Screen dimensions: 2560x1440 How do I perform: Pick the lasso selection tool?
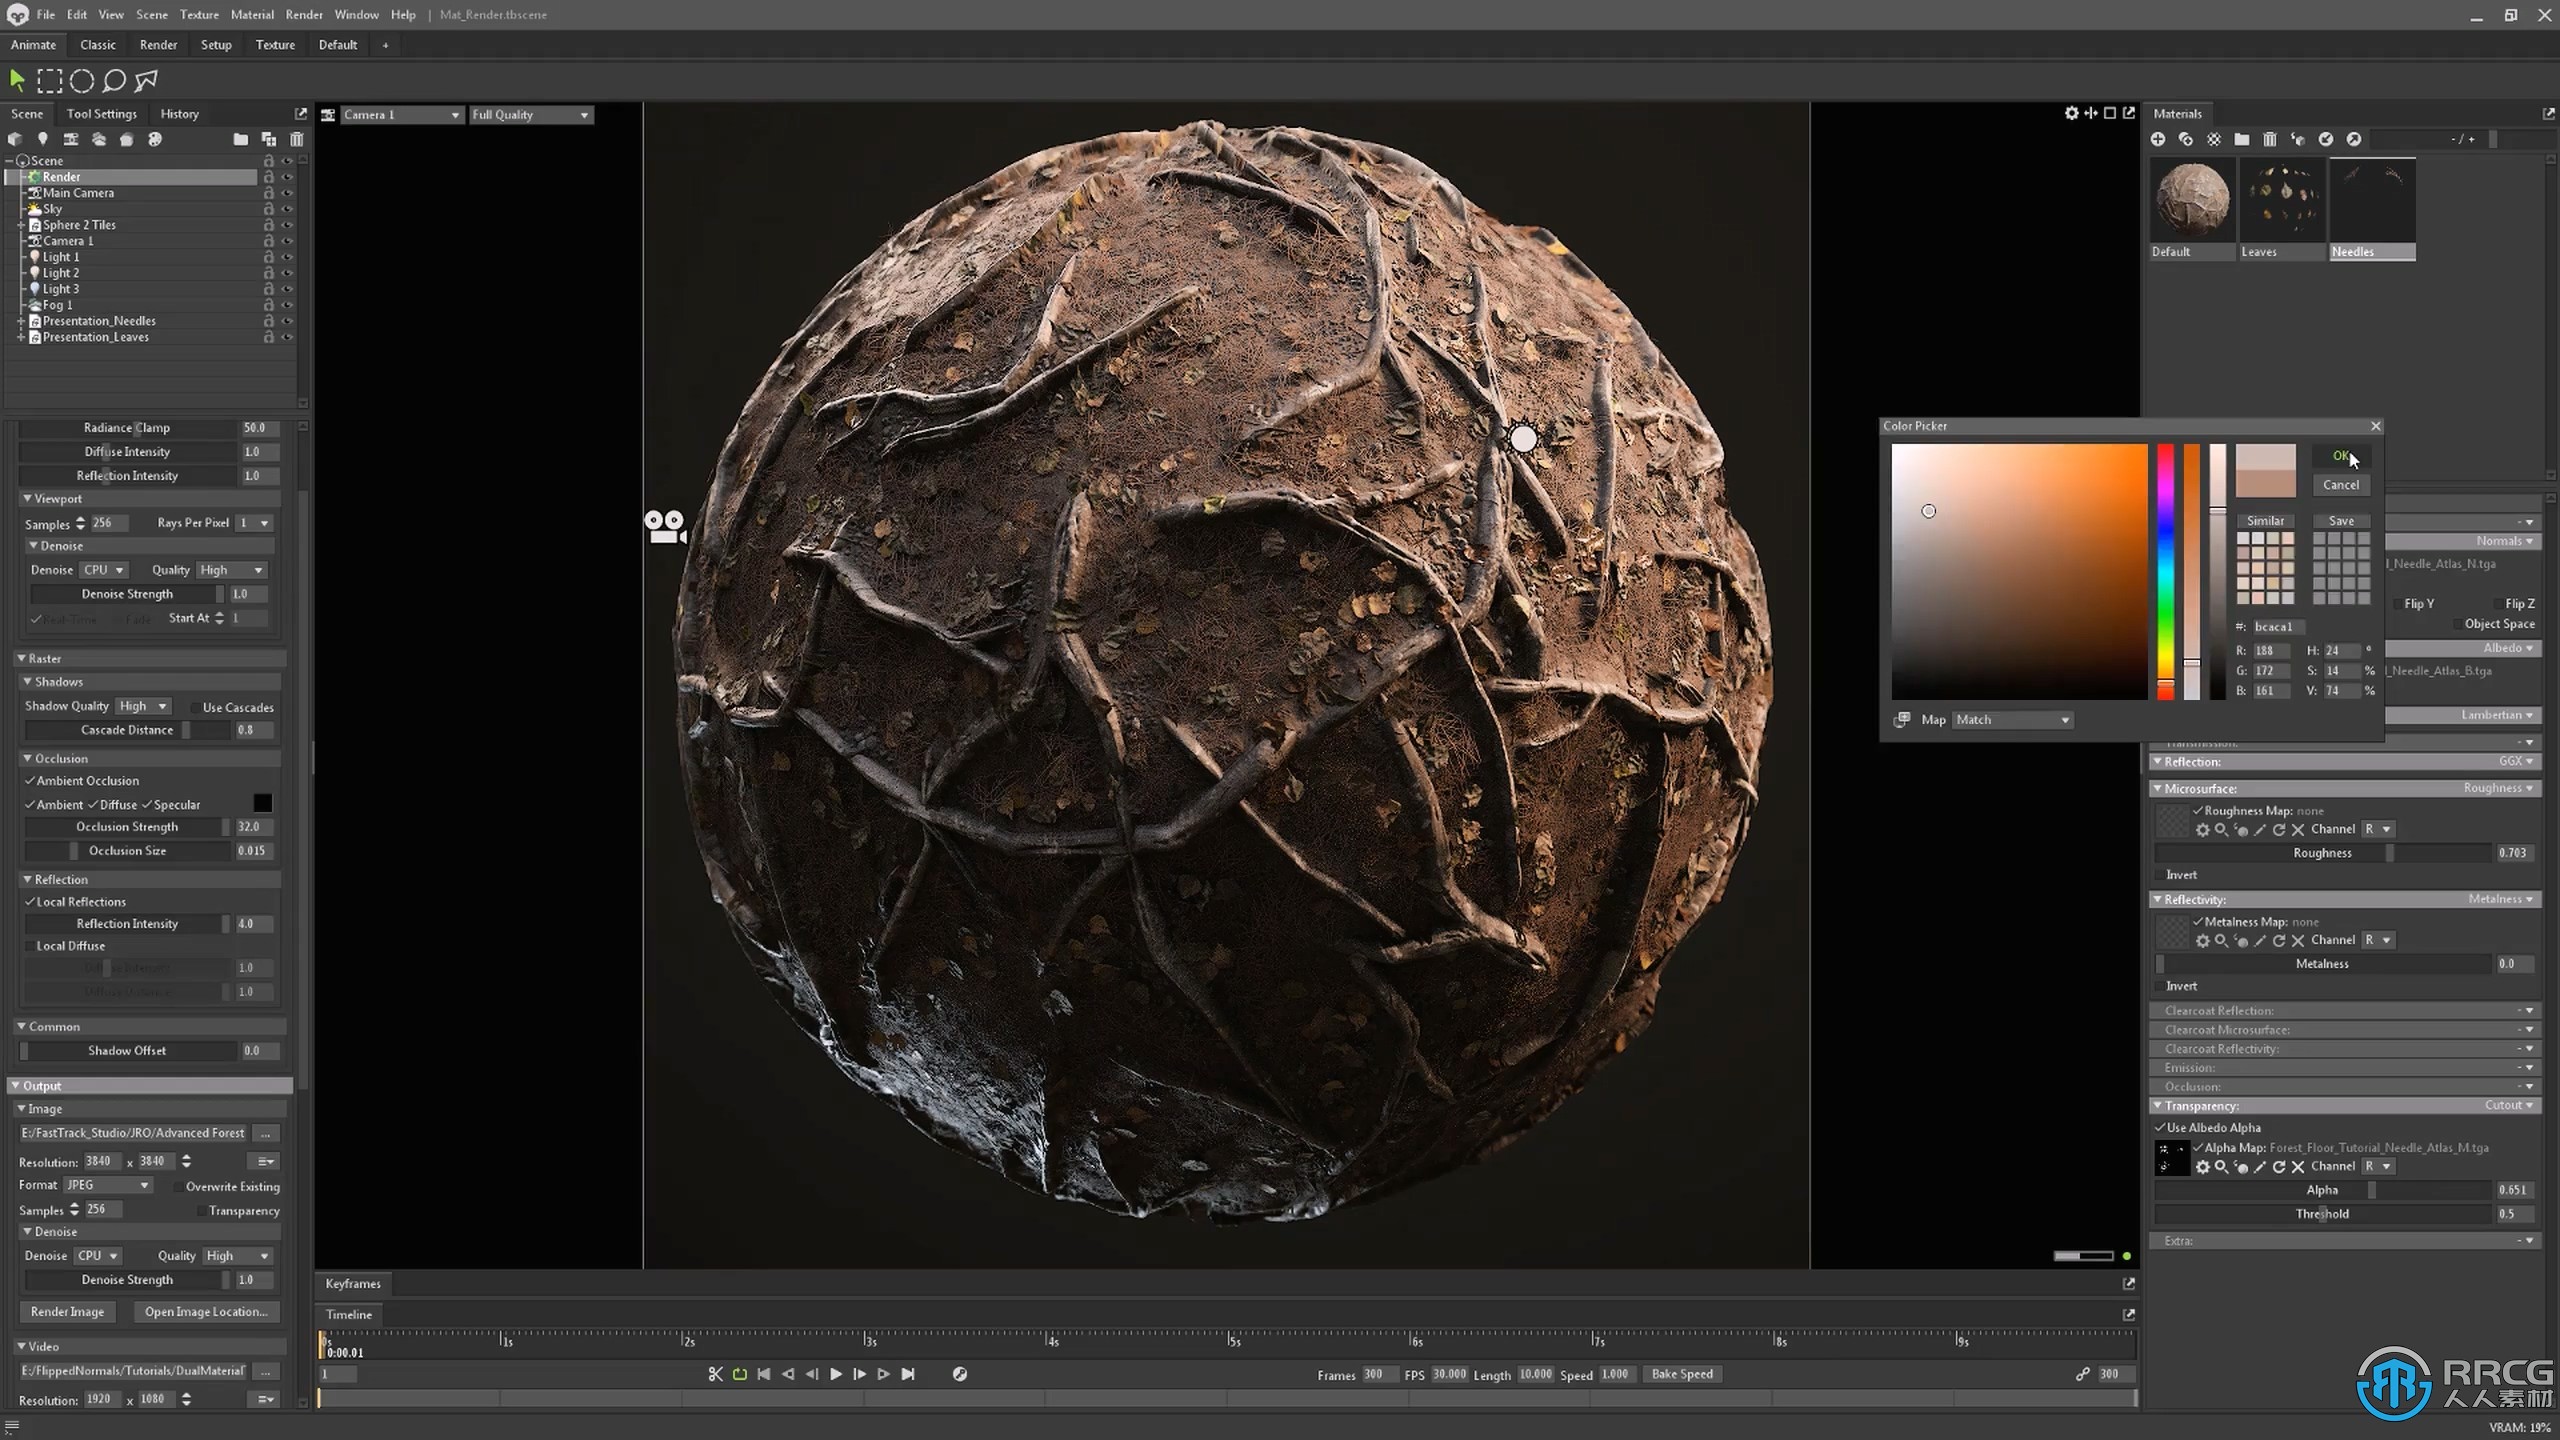coord(114,80)
